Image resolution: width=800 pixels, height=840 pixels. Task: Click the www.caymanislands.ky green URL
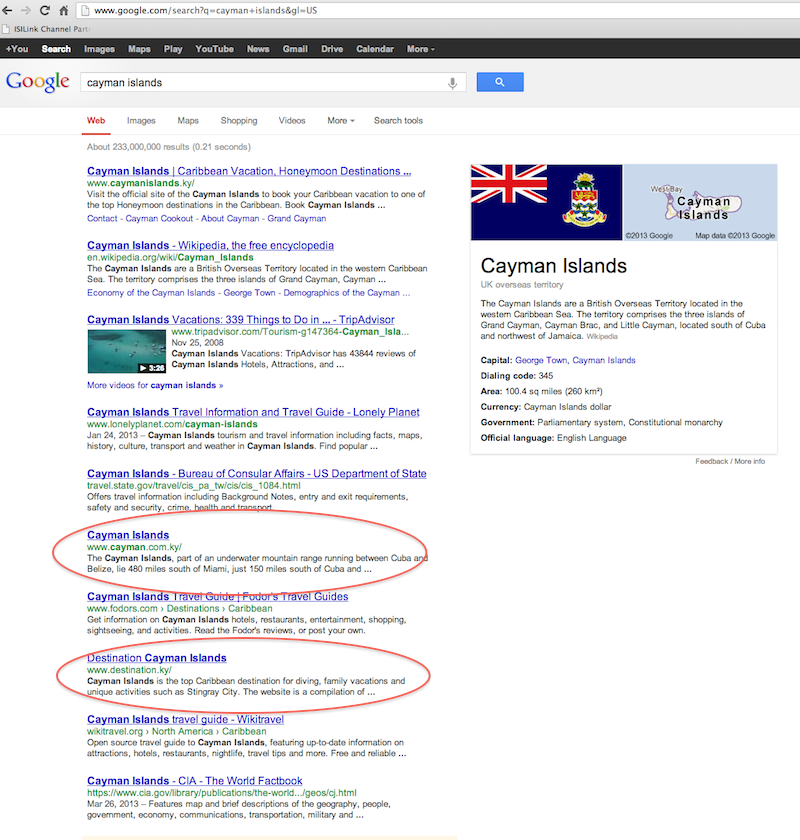pos(140,183)
